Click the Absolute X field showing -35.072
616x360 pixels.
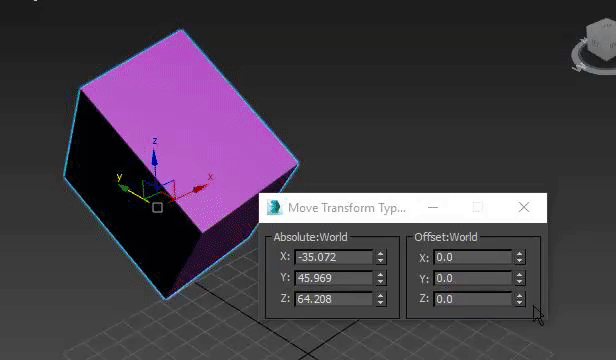pos(334,257)
